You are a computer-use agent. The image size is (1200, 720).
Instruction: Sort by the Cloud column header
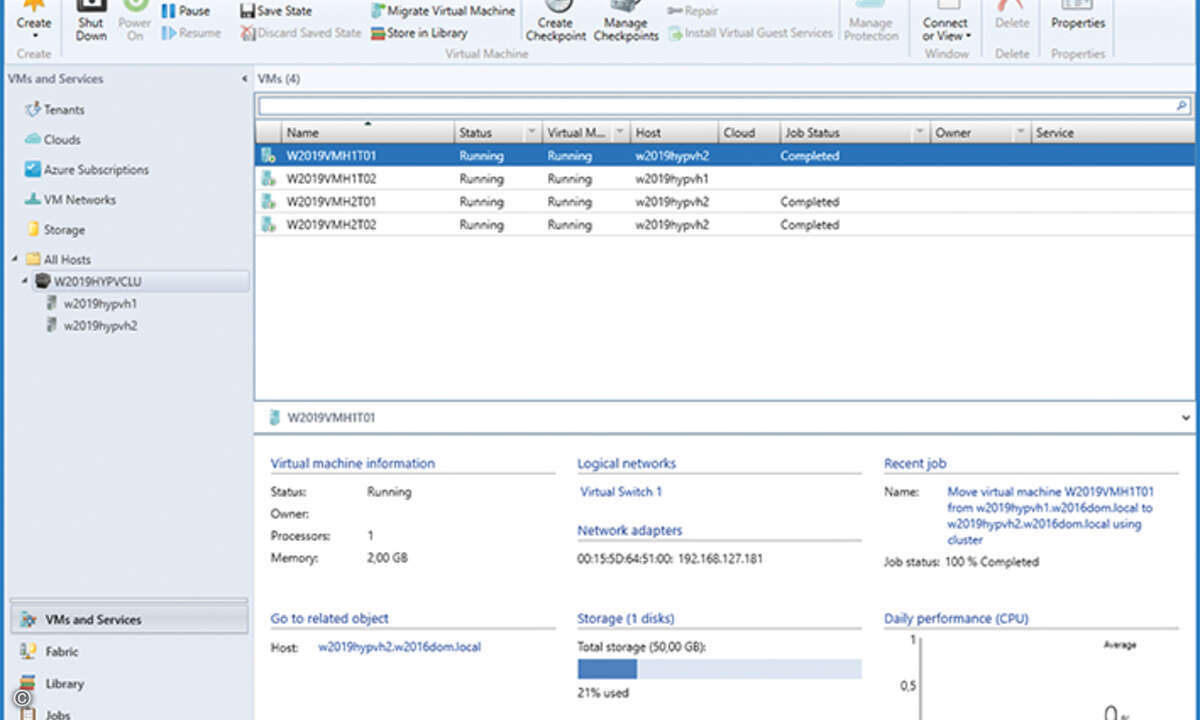[x=749, y=133]
